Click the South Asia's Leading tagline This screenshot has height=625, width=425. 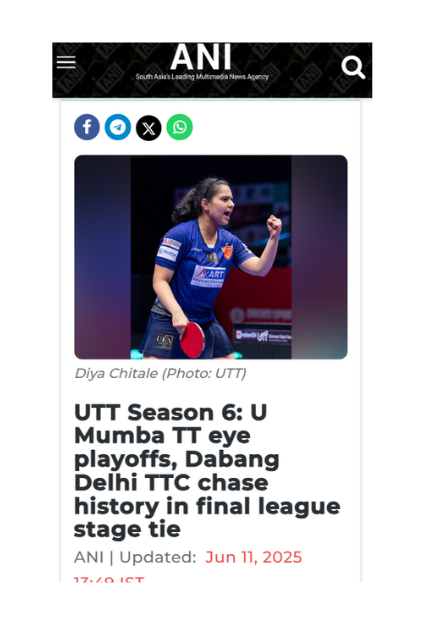pyautogui.click(x=202, y=77)
